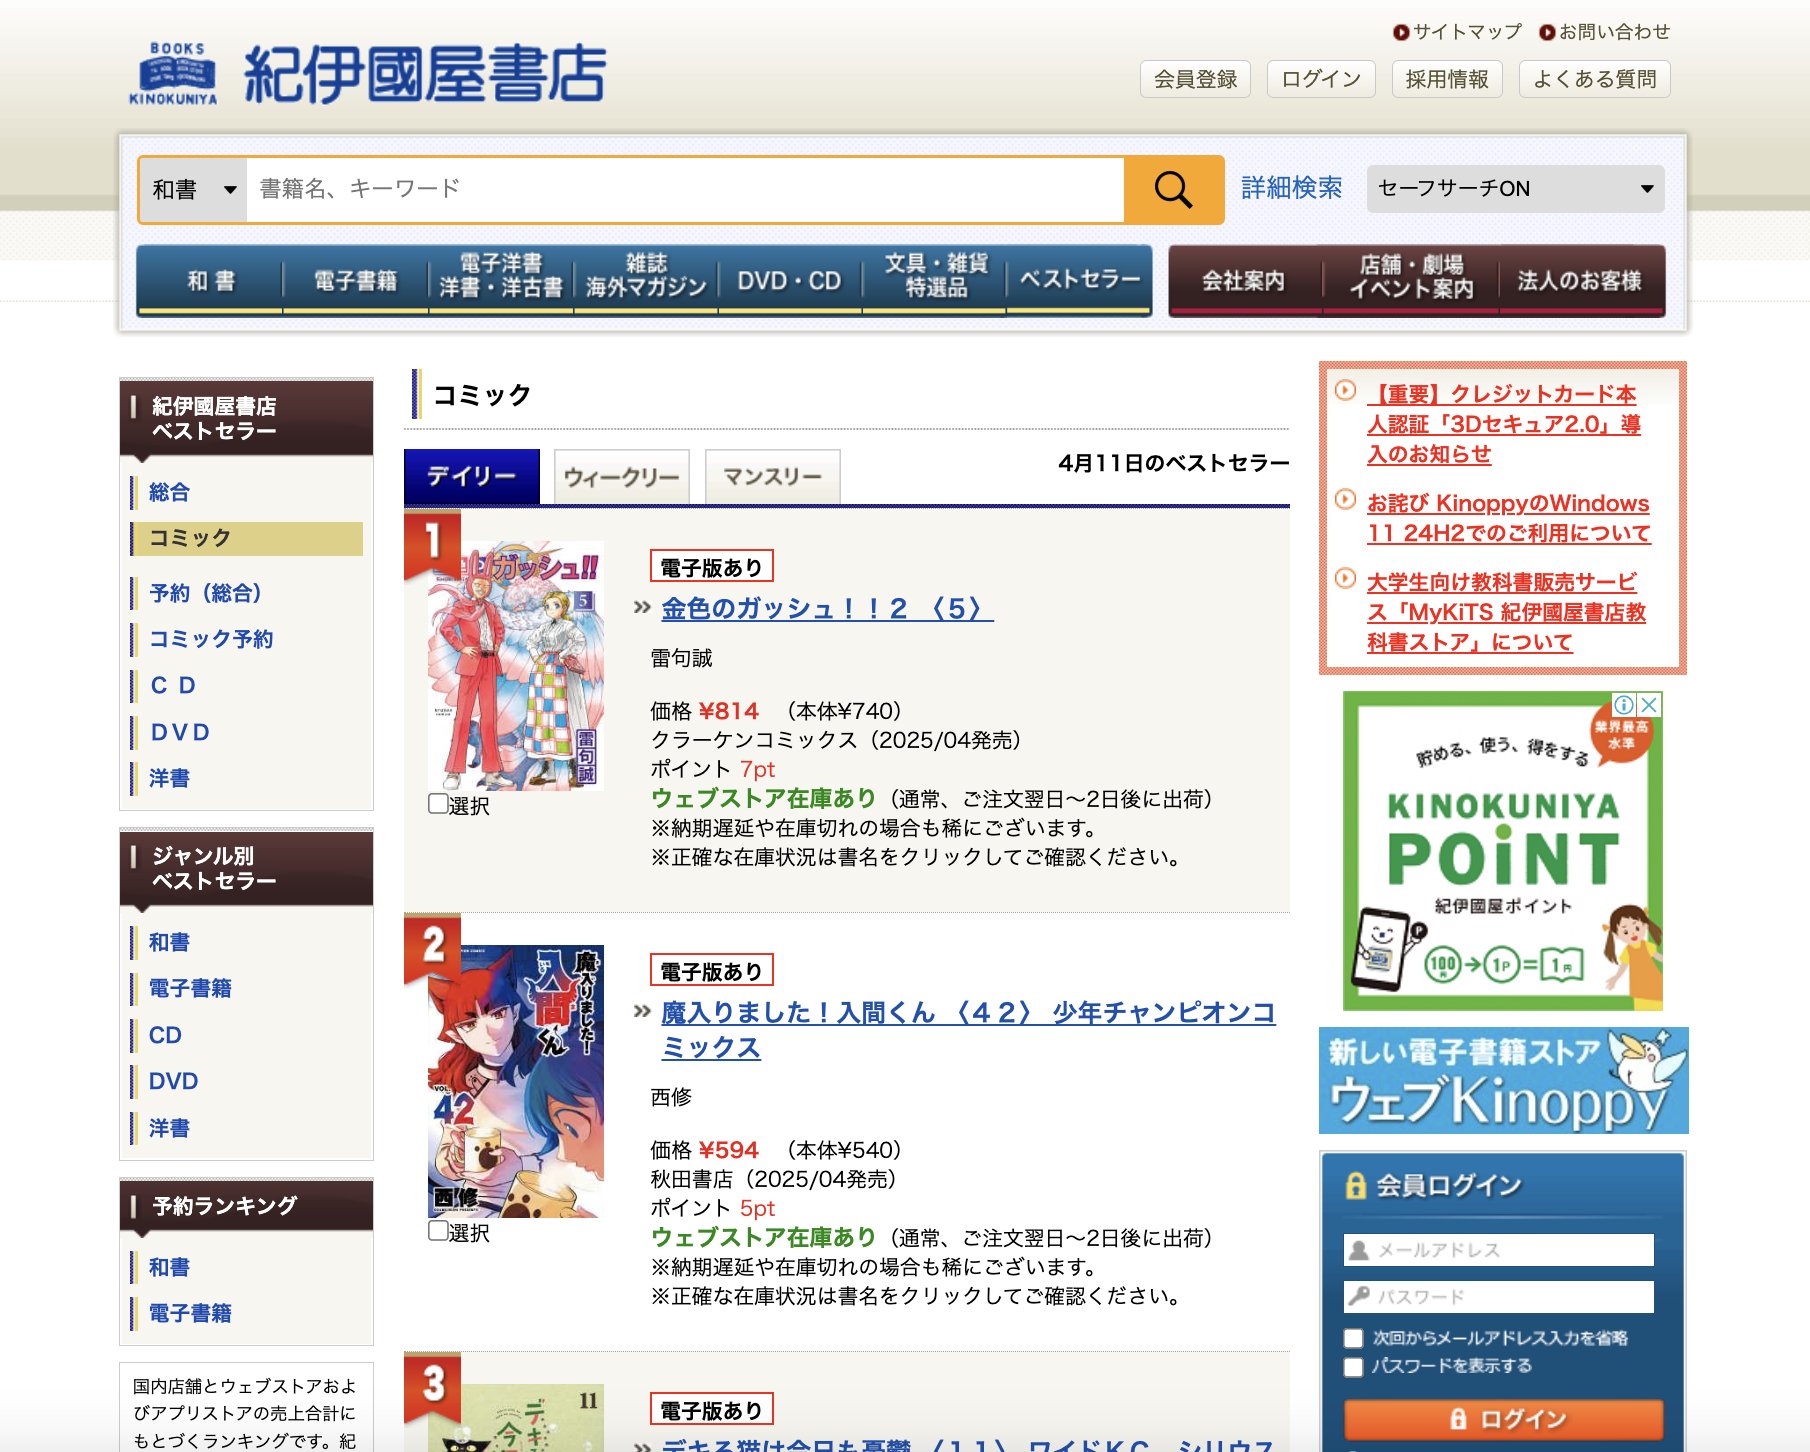Screen dimensions: 1810x1452
Task: Open the 詳細検索 link
Action: [1292, 188]
